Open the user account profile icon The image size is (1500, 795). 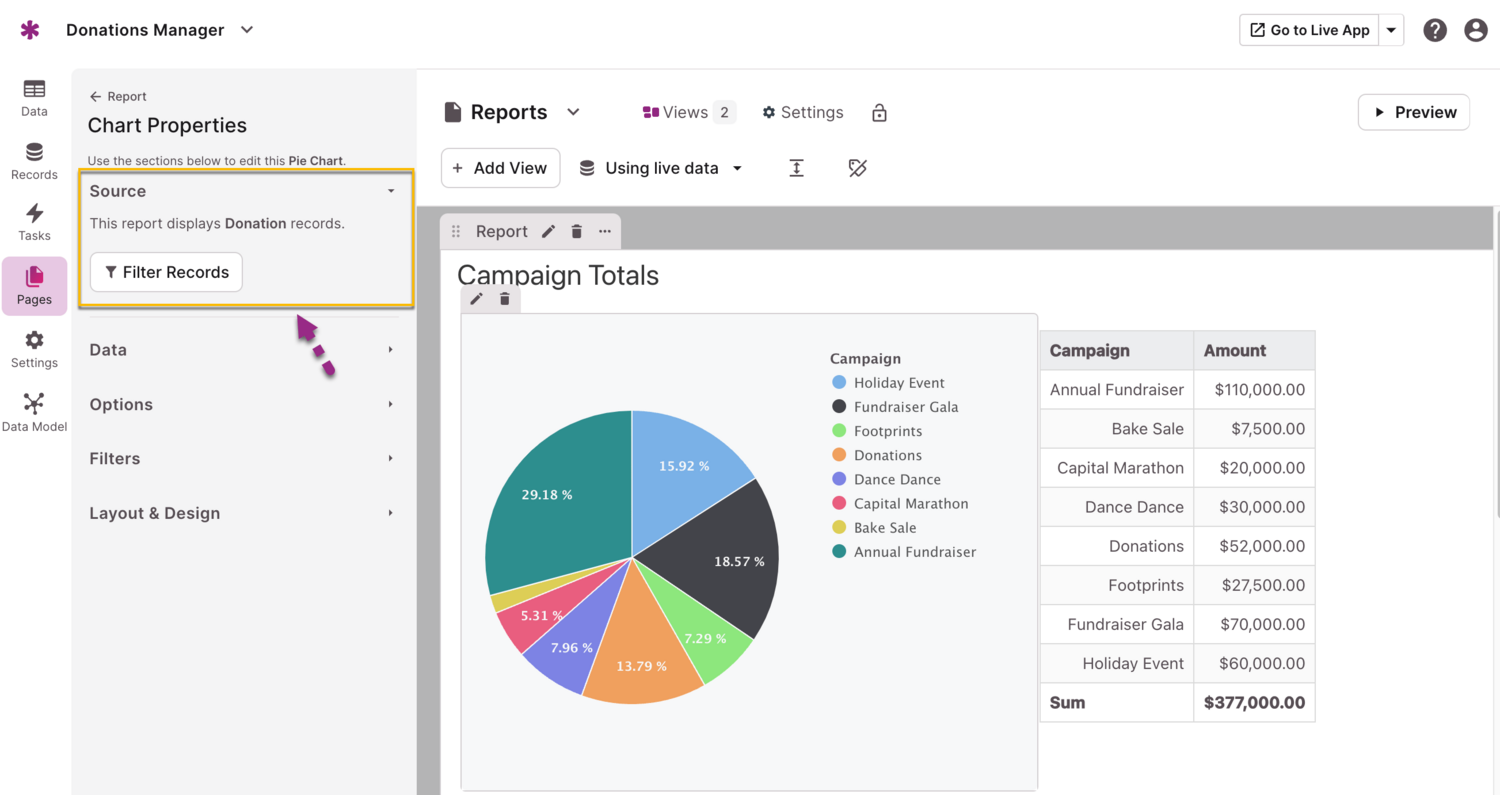pos(1475,30)
